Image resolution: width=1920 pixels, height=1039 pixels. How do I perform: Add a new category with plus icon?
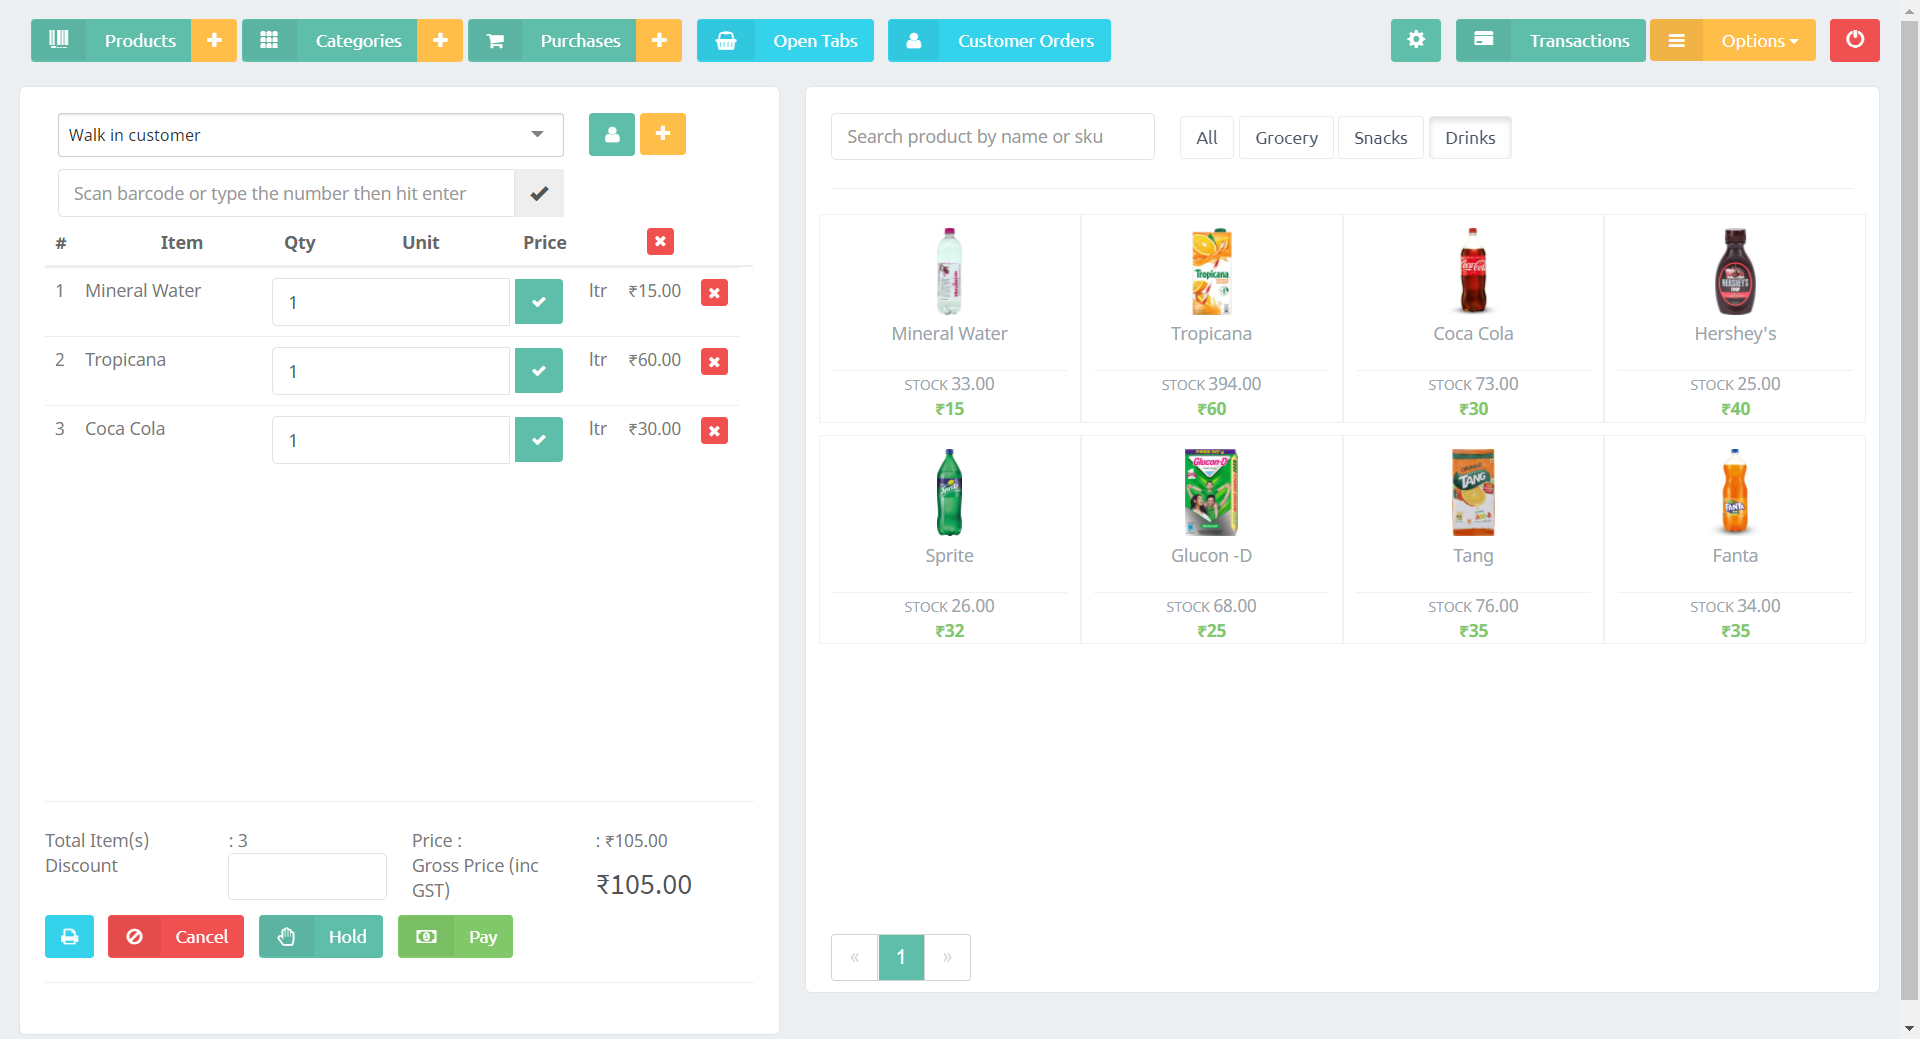pos(440,41)
